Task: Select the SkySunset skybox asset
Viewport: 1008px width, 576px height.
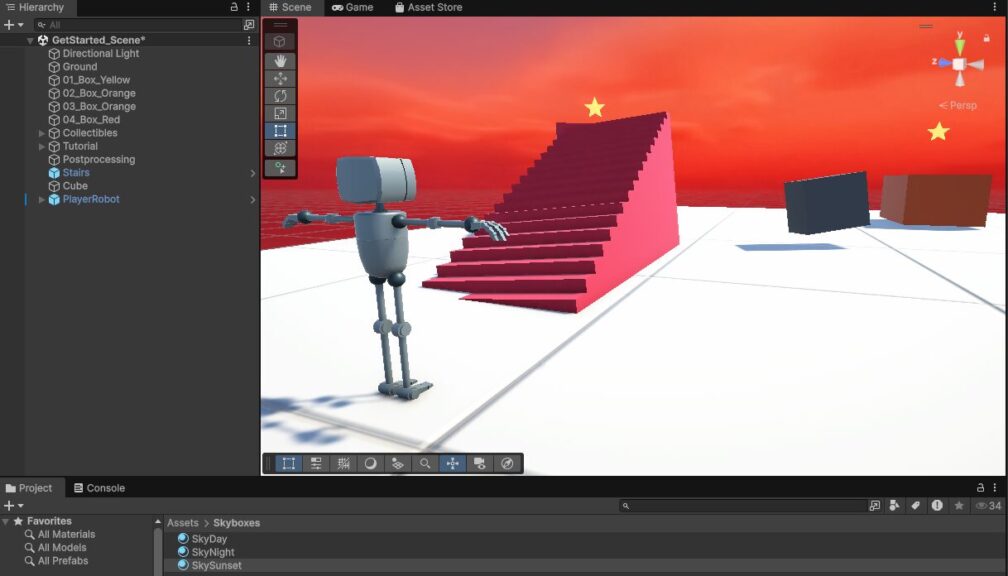Action: click(216, 565)
